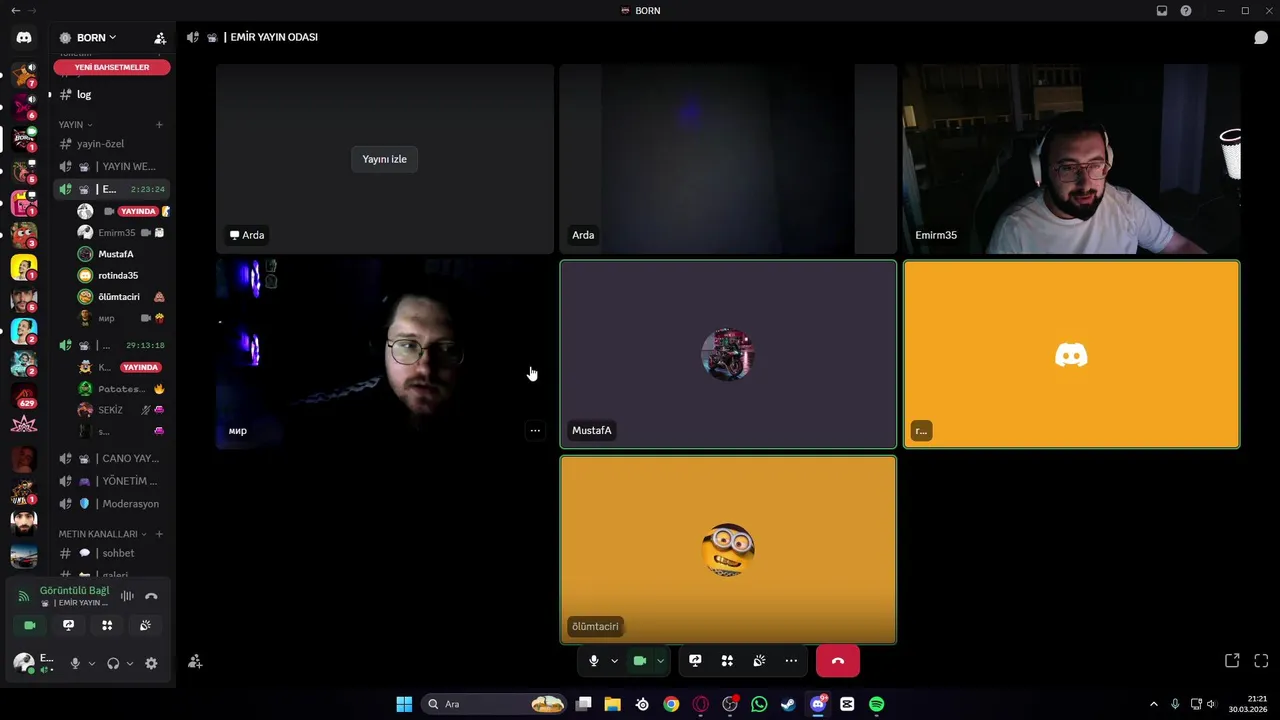Open Discord direct messages home icon
The image size is (1280, 720).
[24, 37]
